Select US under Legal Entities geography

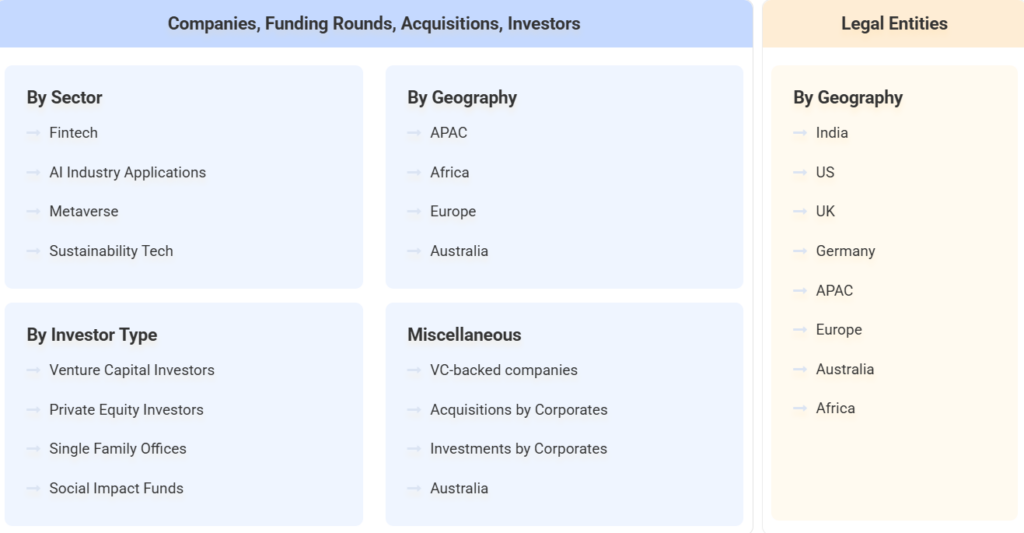pos(825,172)
